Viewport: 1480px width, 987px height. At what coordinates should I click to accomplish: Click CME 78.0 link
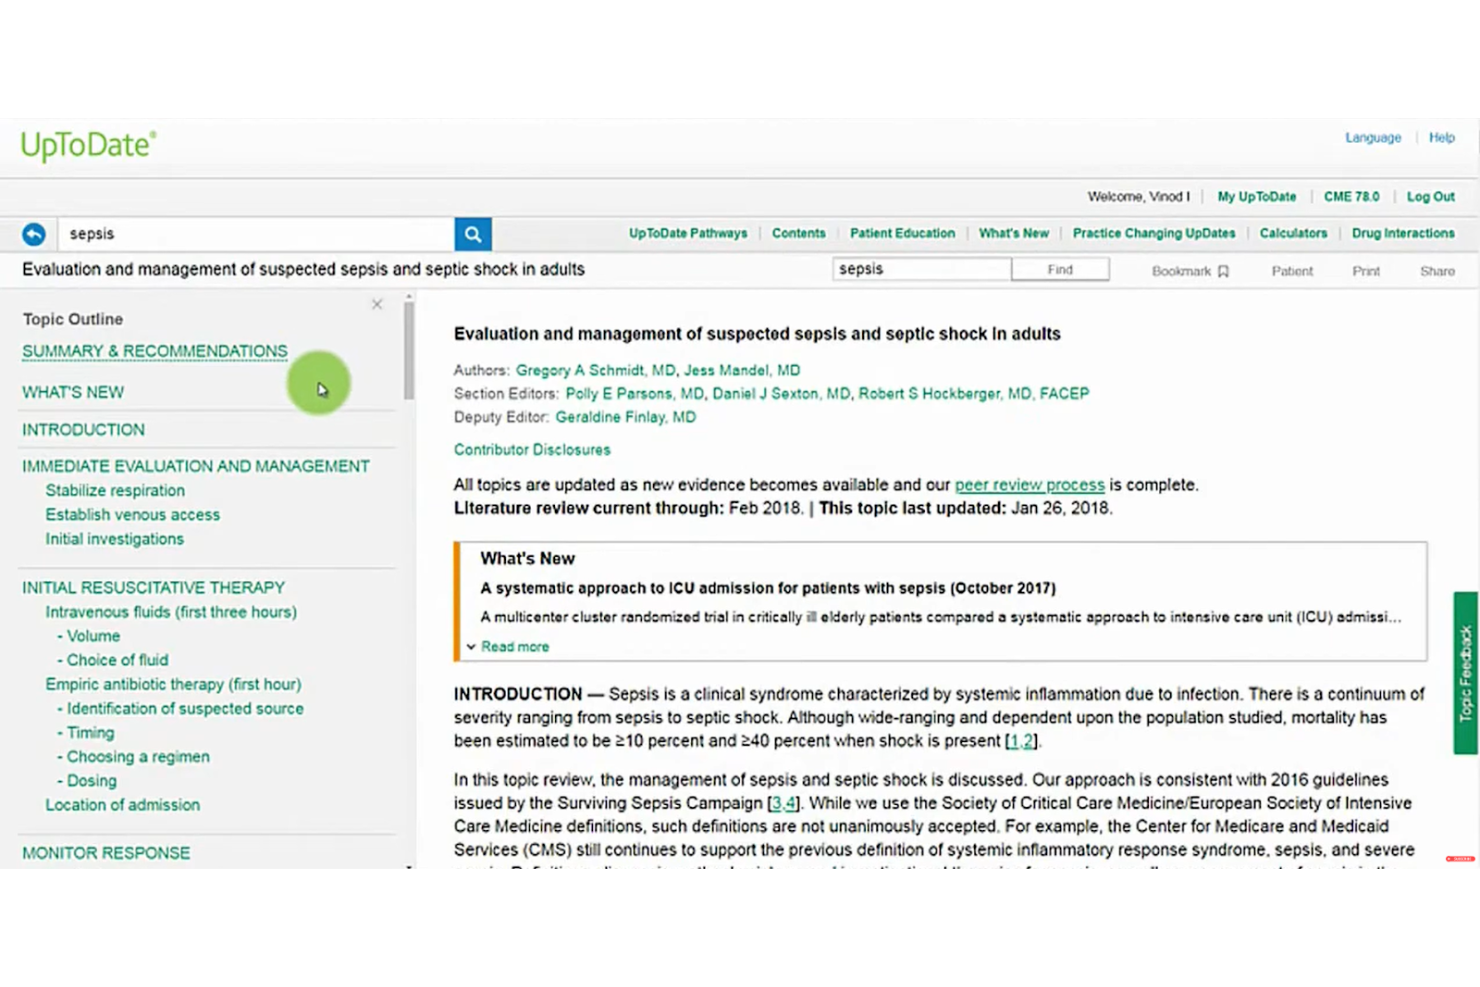1351,197
